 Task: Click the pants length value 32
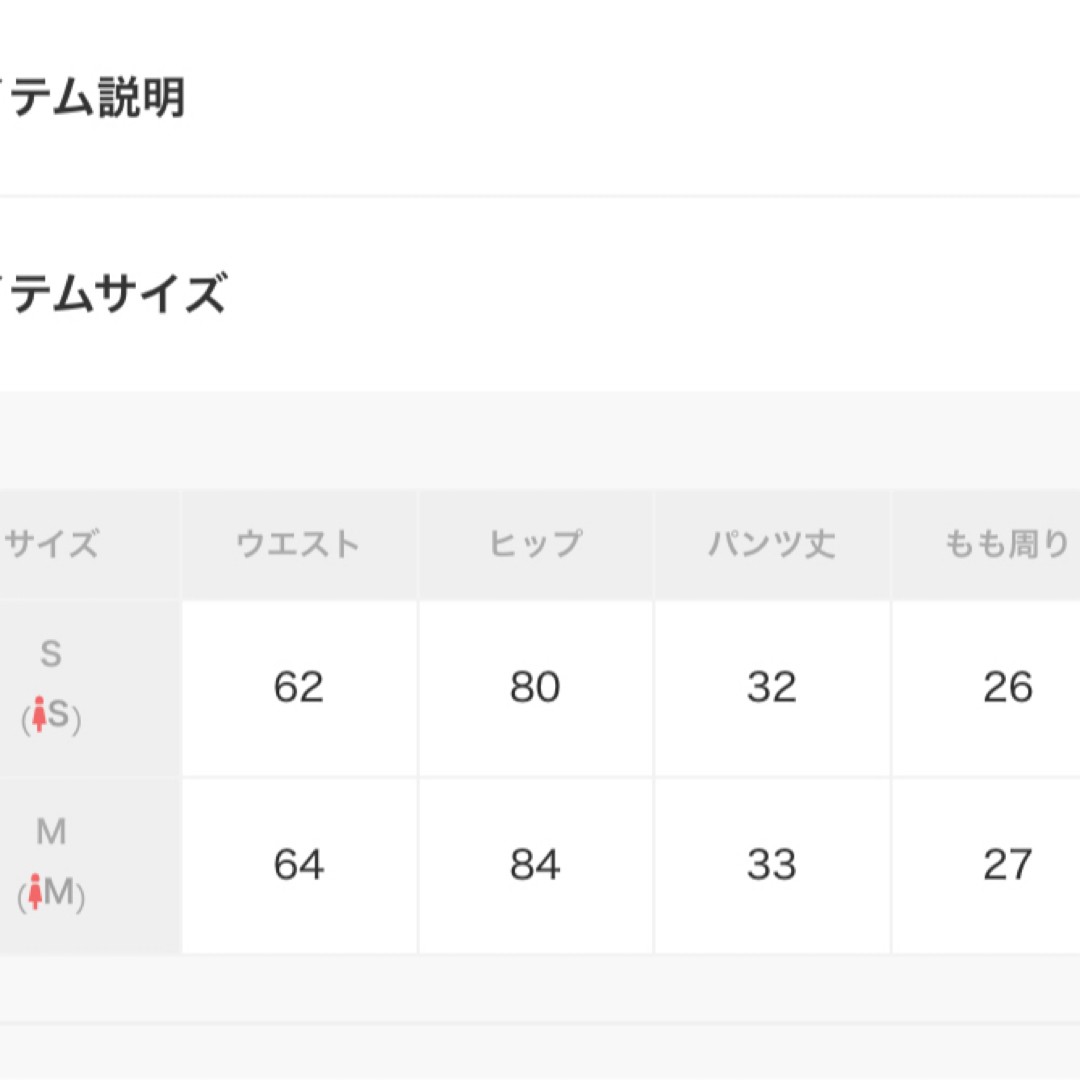(x=772, y=687)
